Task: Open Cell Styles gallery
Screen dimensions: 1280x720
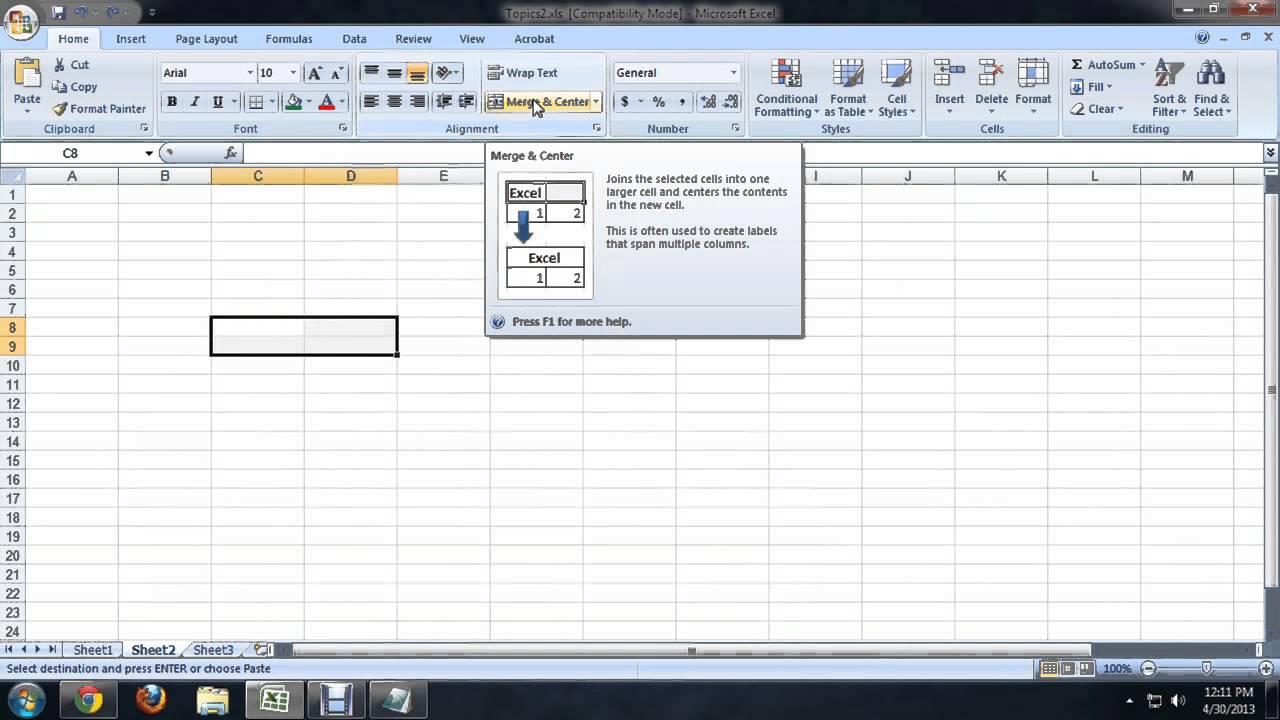Action: [x=896, y=75]
